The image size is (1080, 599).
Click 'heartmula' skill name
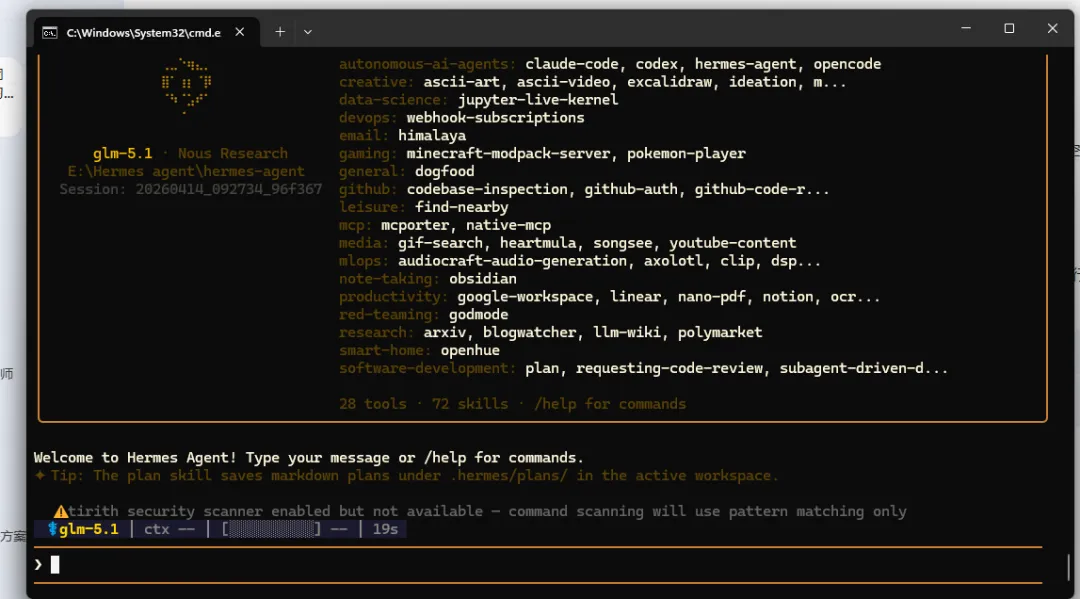(x=538, y=243)
